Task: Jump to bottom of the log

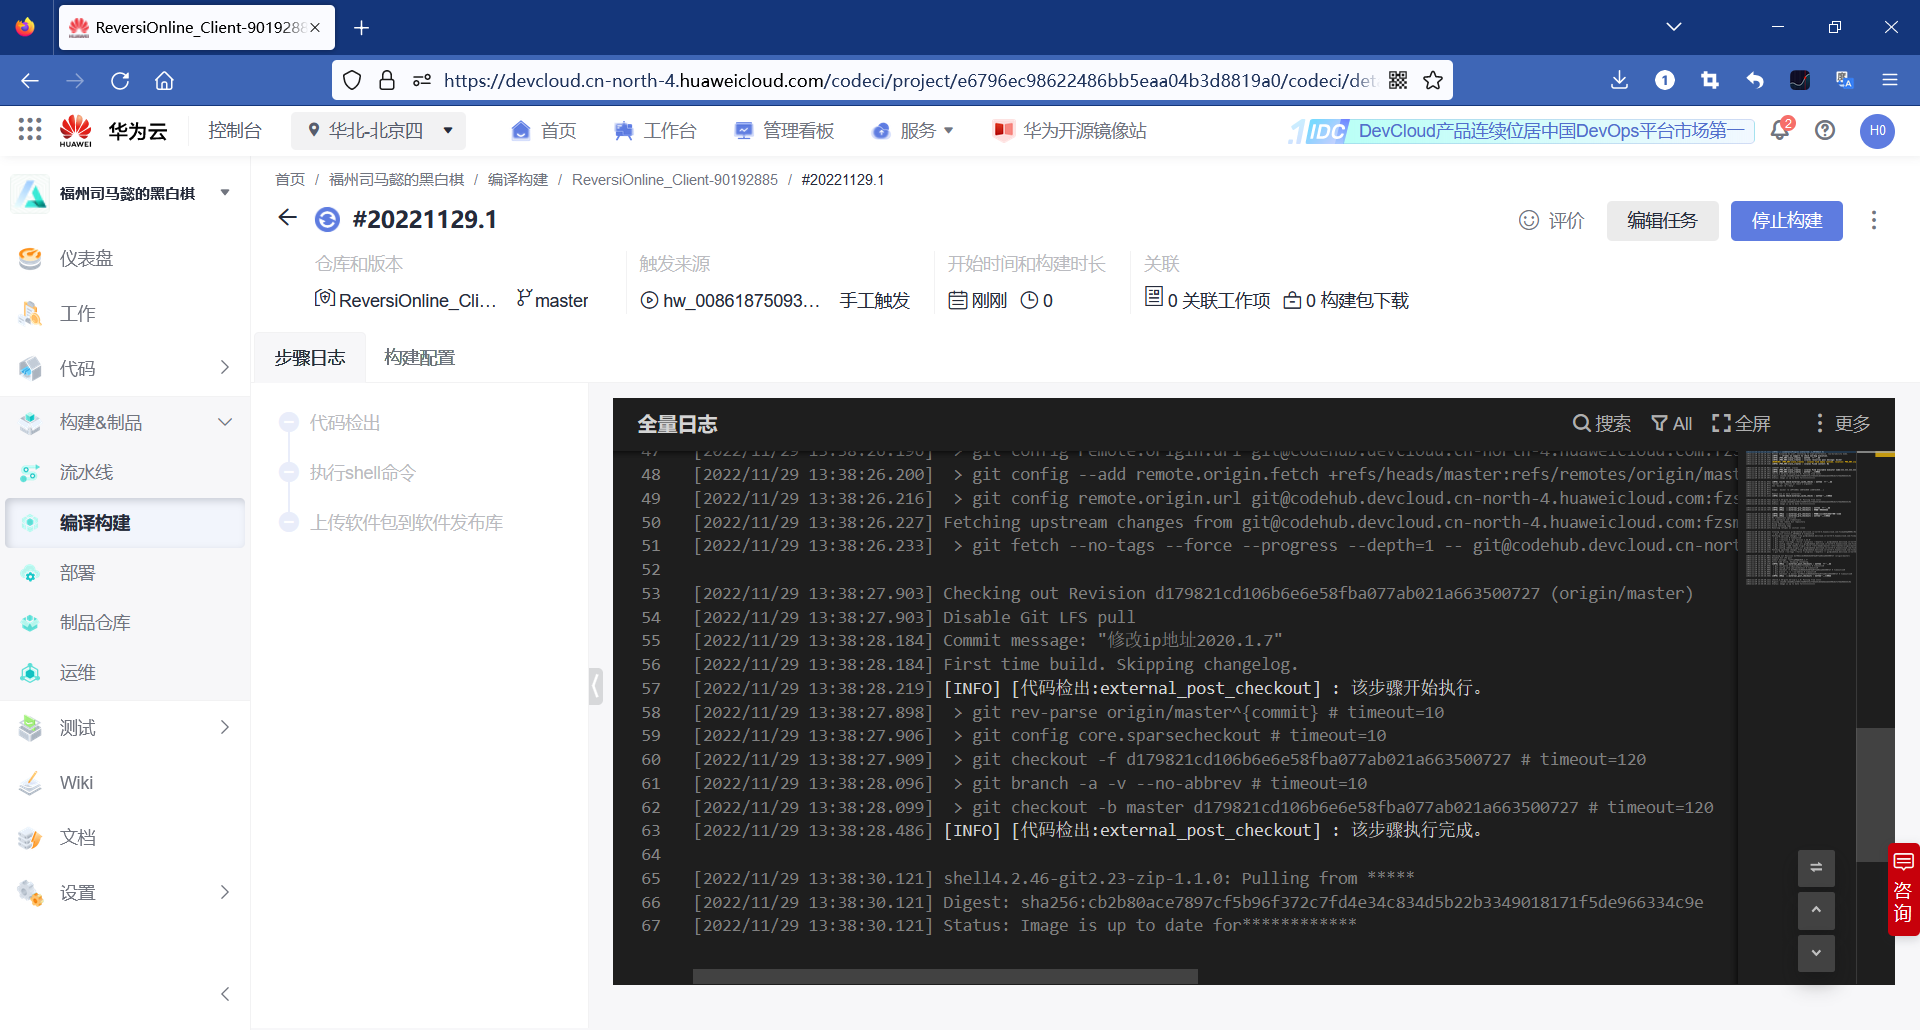Action: pos(1816,953)
